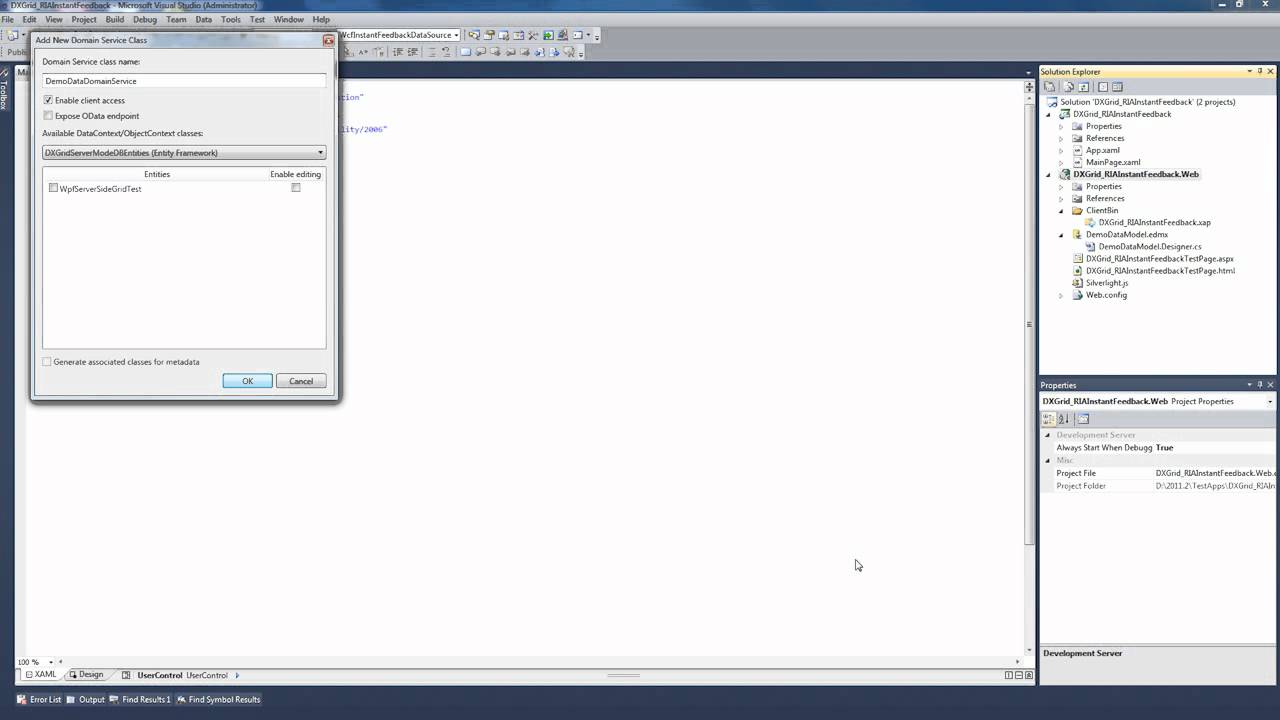Open the Build menu
The image size is (1280, 720).
[115, 19]
